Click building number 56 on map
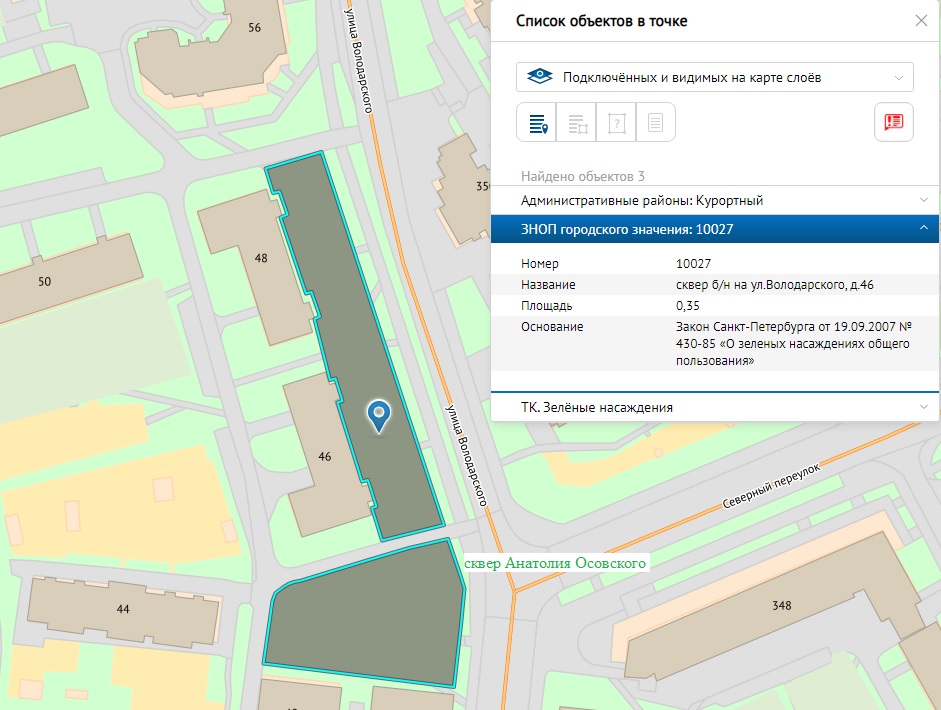Viewport: 941px width, 710px height. coord(254,27)
